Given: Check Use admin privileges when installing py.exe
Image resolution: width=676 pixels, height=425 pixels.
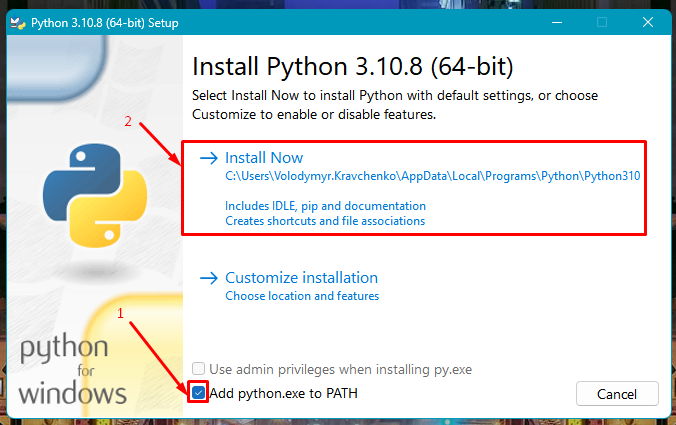Looking at the screenshot, I should pyautogui.click(x=198, y=369).
